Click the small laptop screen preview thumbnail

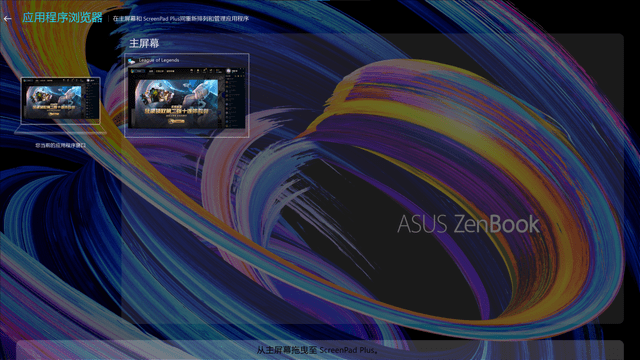tap(60, 100)
